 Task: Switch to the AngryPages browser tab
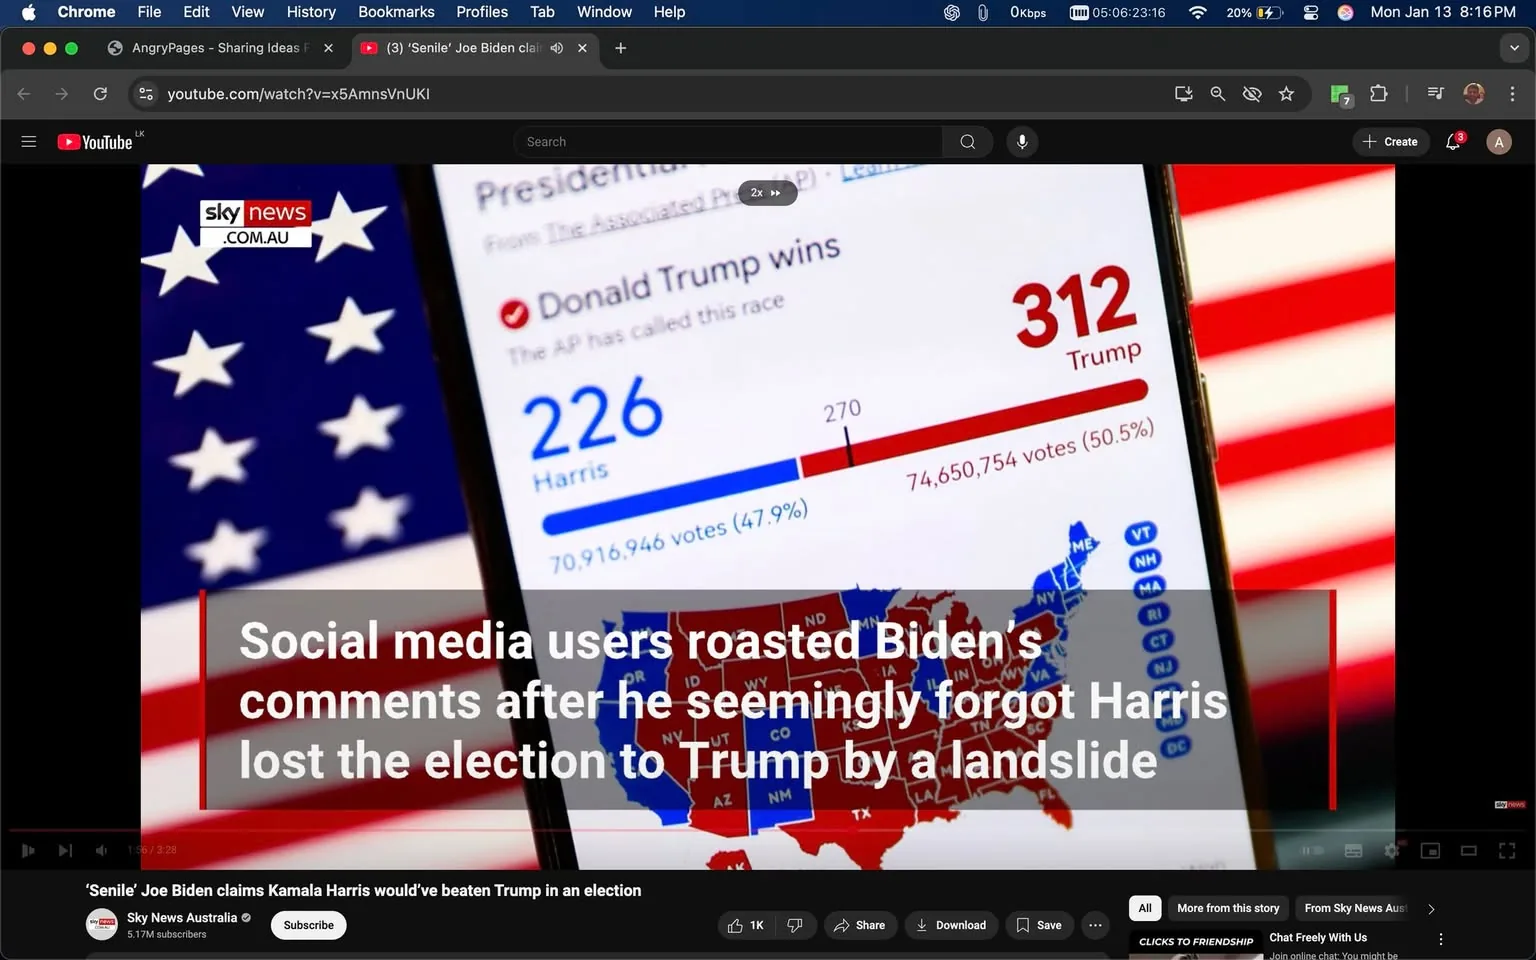tap(213, 47)
